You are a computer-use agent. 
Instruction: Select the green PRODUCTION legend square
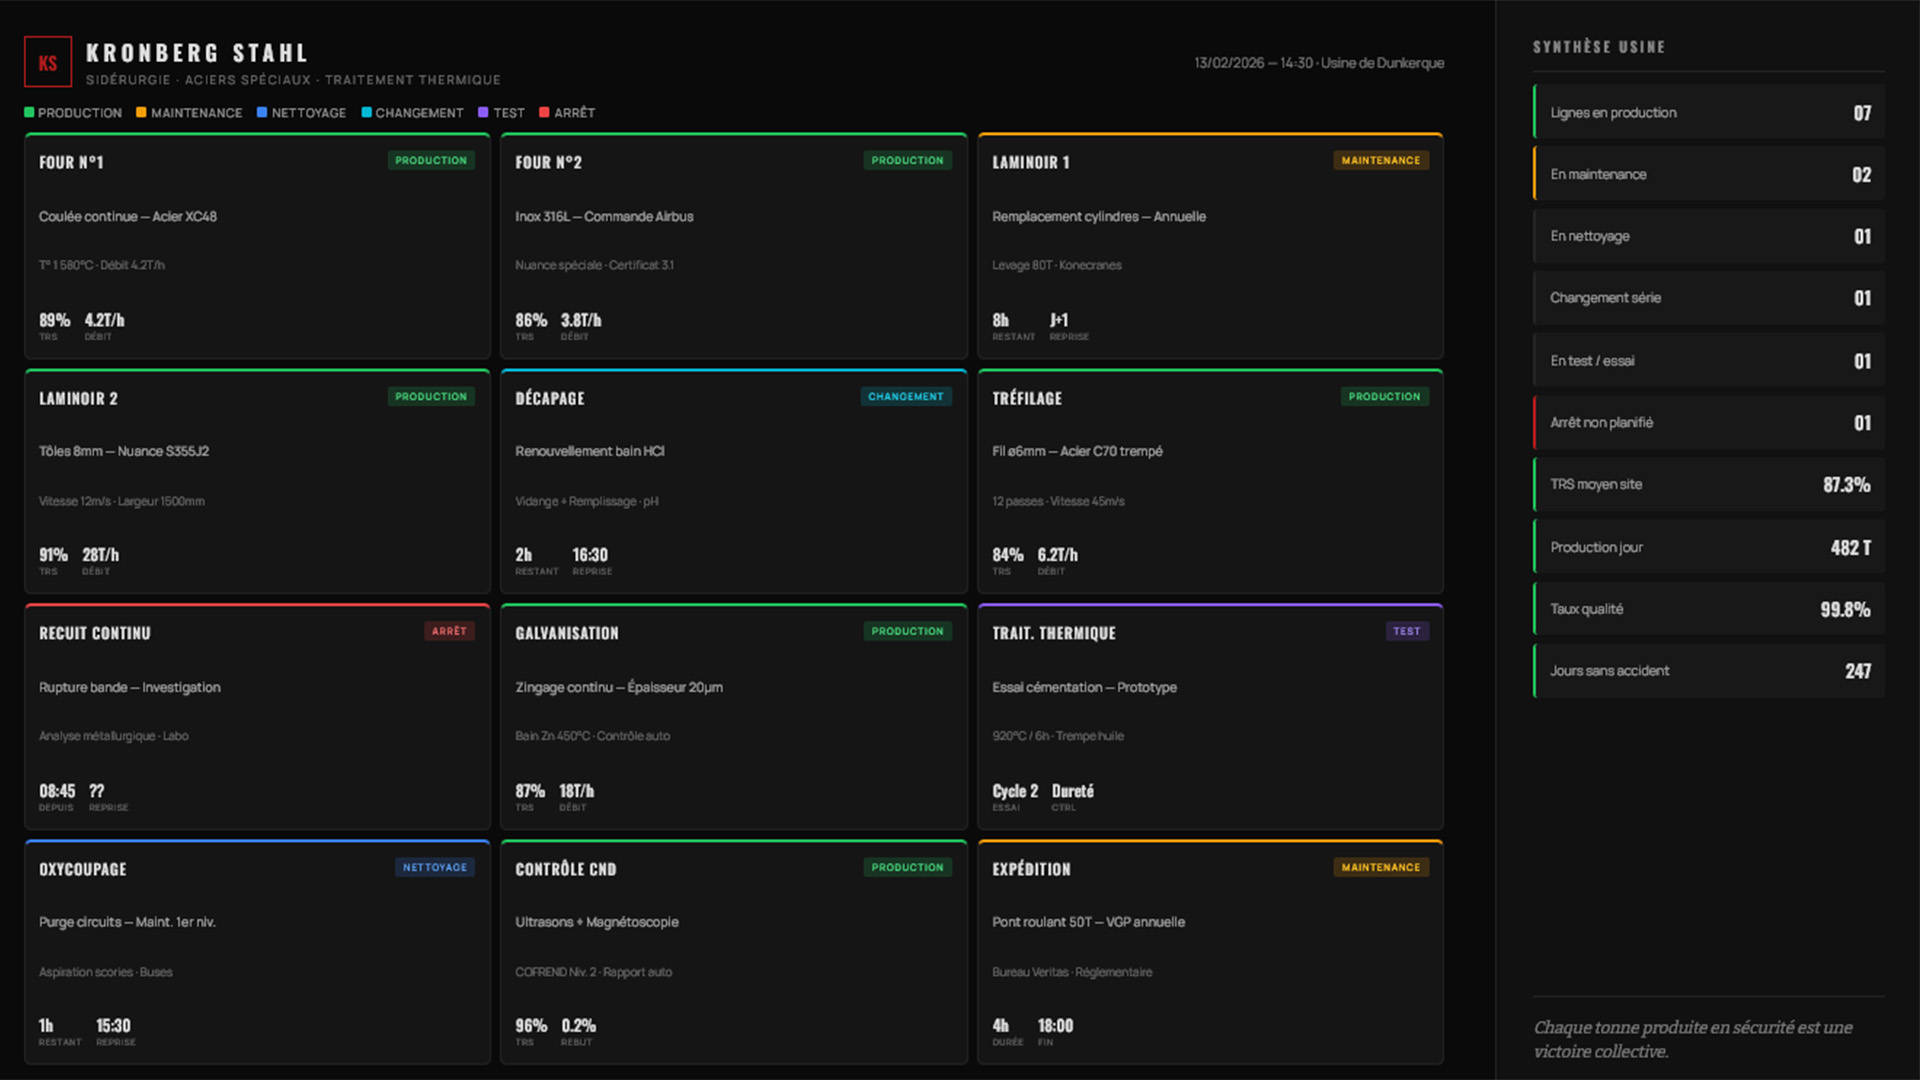click(29, 112)
